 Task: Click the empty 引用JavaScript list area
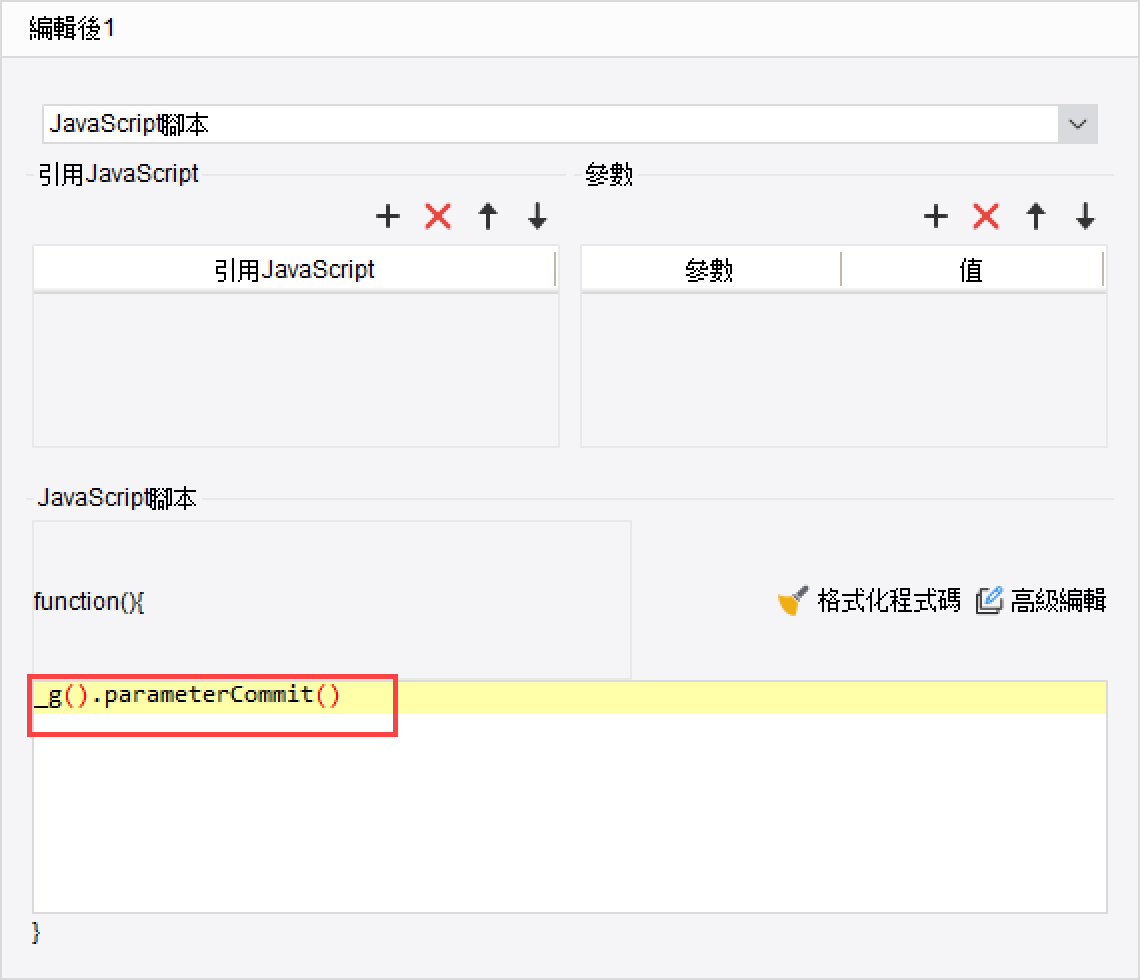pos(295,370)
